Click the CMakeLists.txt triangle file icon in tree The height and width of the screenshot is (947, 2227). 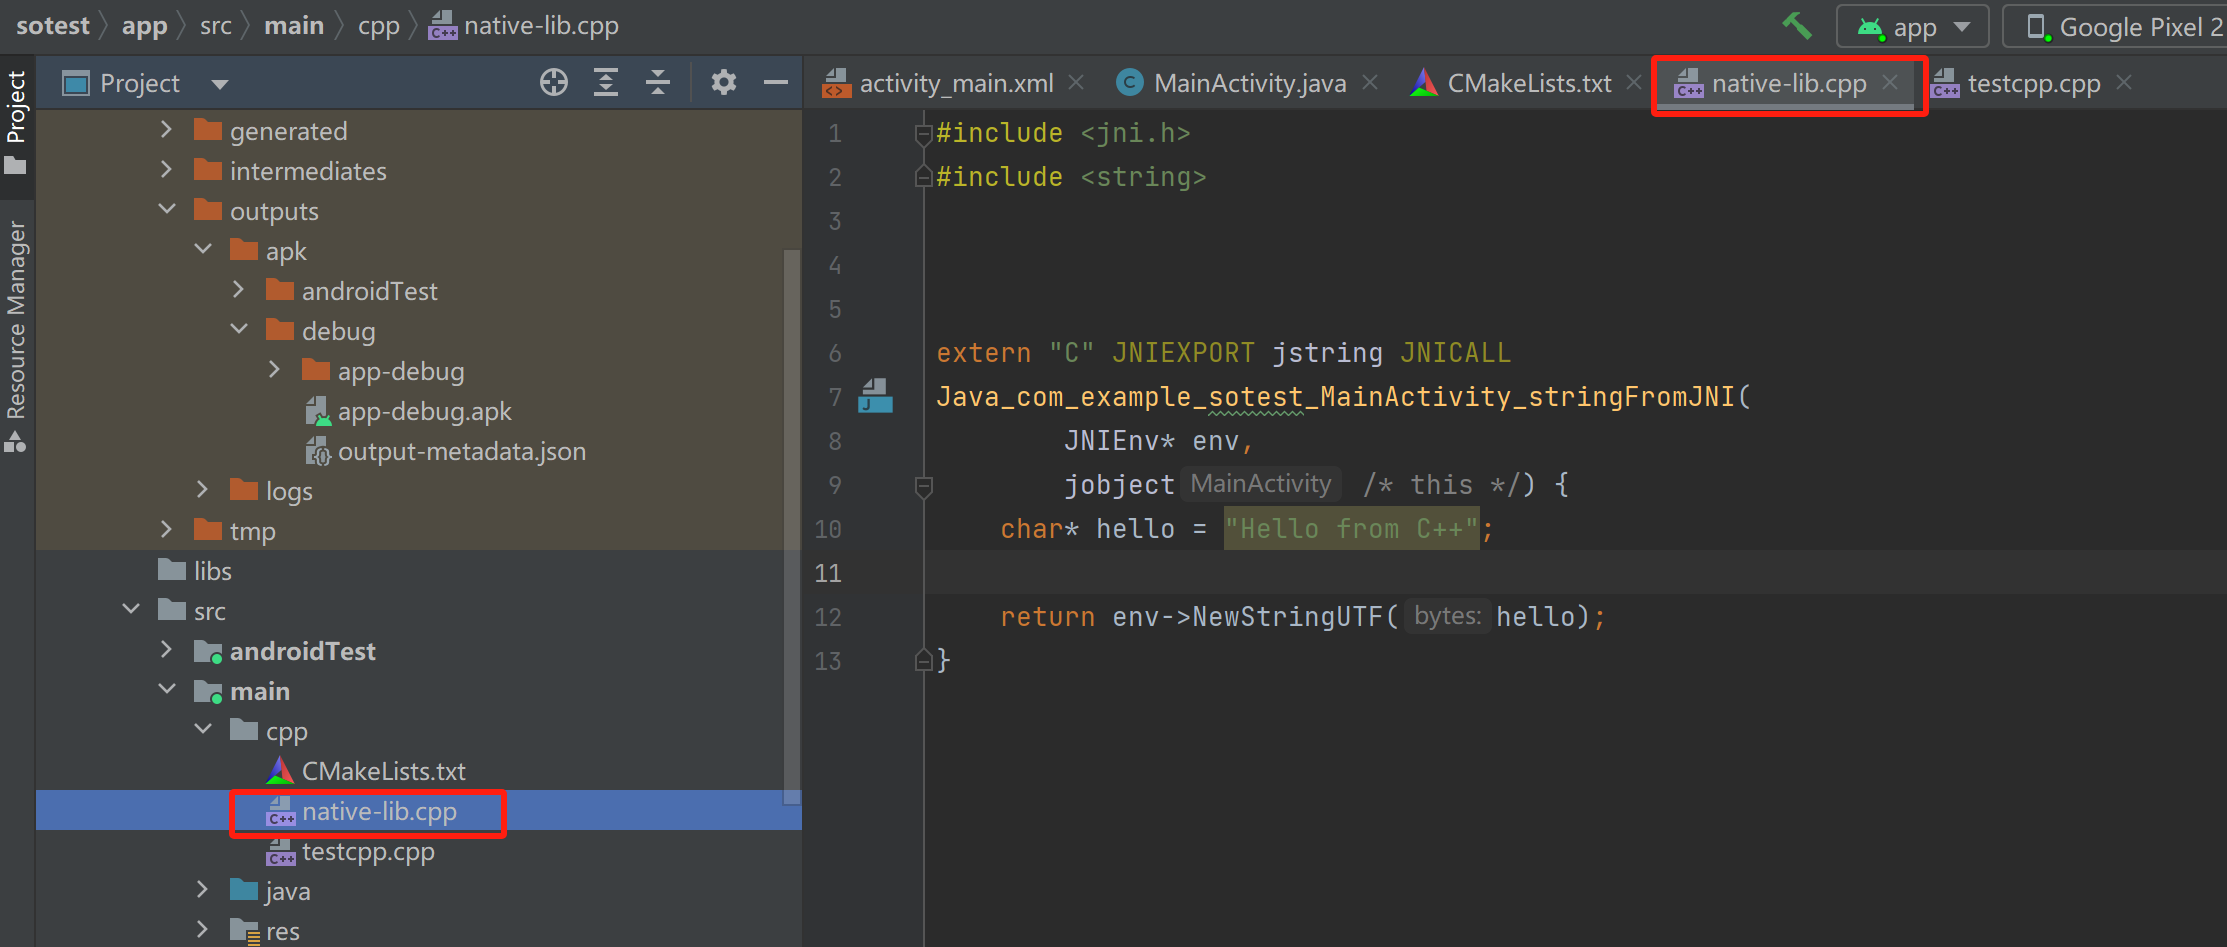(280, 770)
